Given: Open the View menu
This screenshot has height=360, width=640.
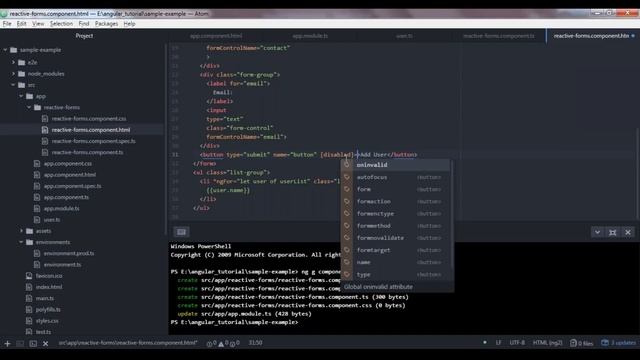Looking at the screenshot, I should 38,24.
